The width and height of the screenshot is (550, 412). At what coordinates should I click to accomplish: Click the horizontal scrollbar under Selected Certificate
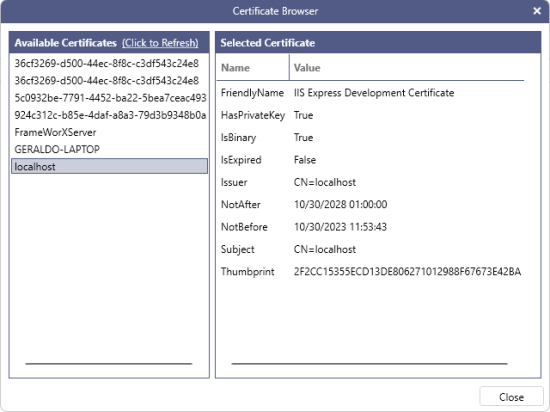369,364
